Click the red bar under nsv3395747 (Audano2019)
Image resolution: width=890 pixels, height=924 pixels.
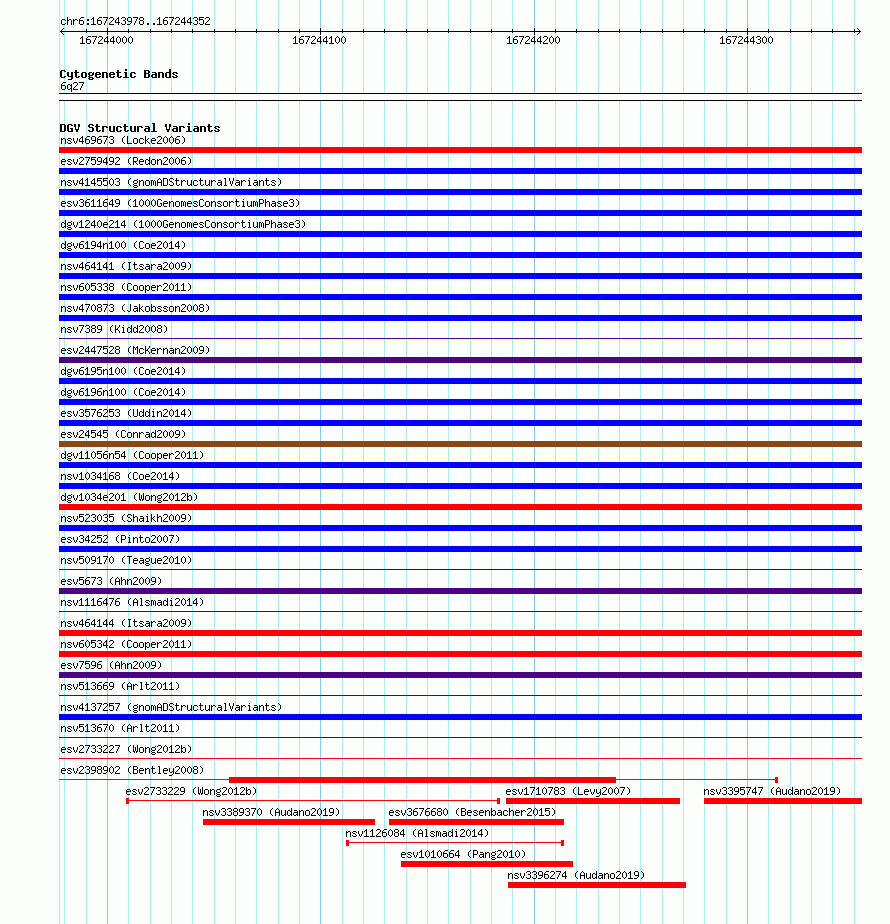tap(783, 801)
